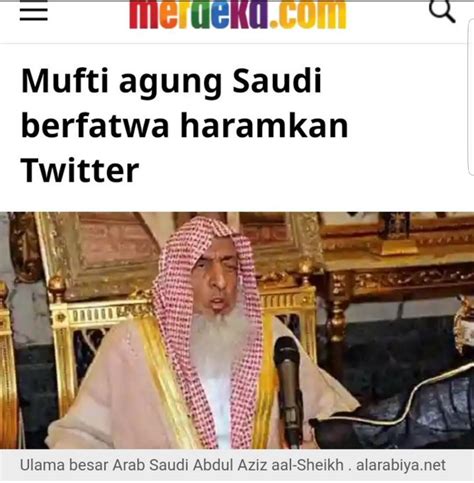Open the hamburger navigation menu
474x483 pixels.
(x=33, y=12)
